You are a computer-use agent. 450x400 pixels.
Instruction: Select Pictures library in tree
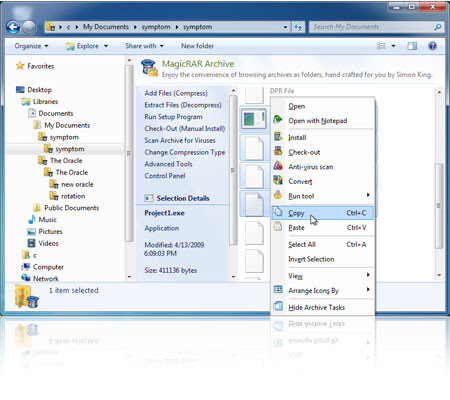click(x=50, y=231)
